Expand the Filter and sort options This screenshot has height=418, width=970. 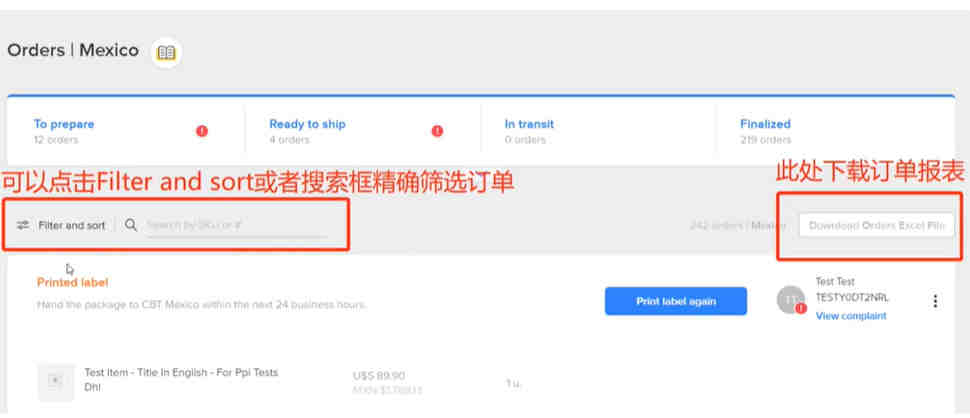coord(71,225)
